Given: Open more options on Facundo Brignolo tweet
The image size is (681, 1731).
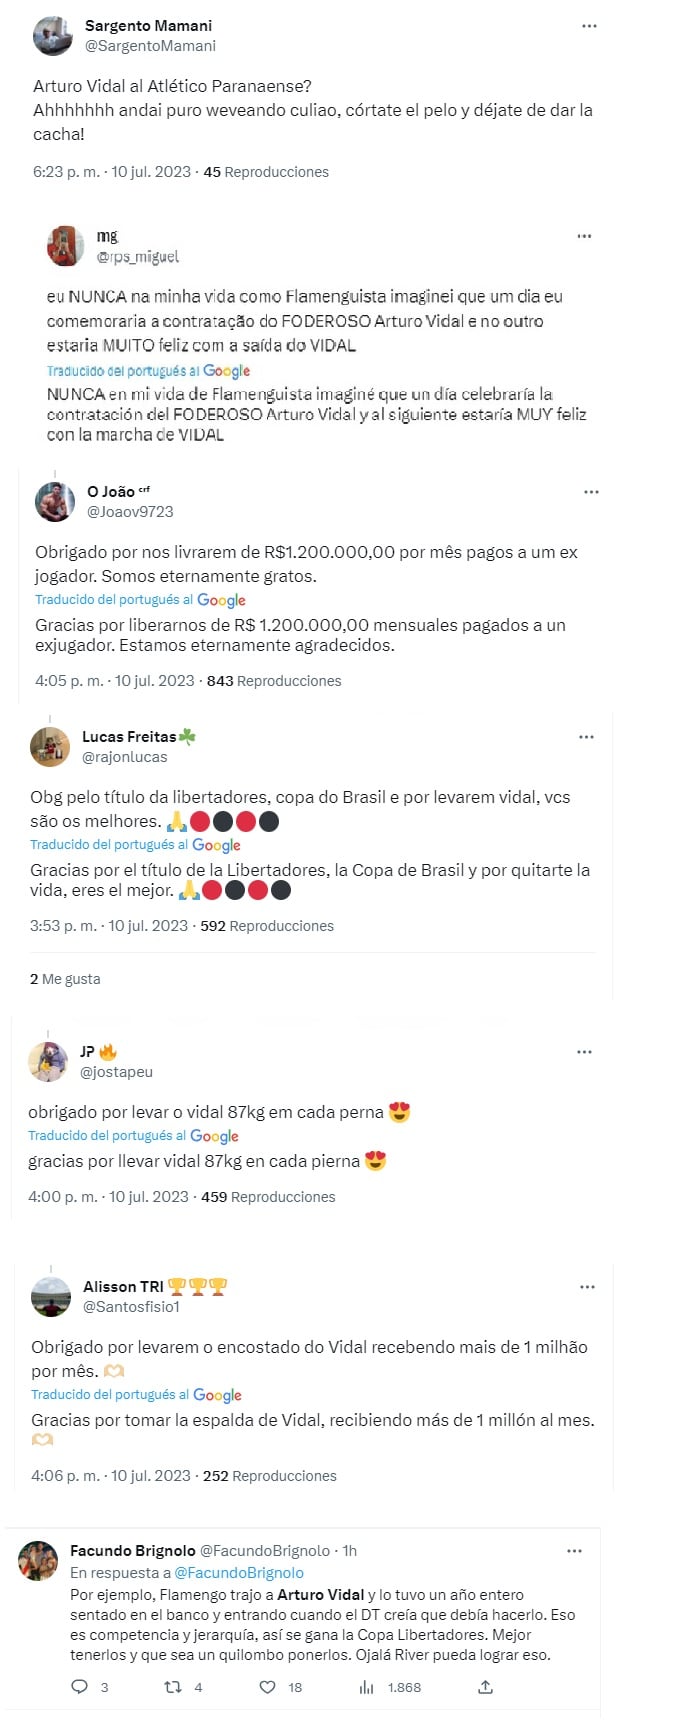Looking at the screenshot, I should coord(574,1551).
